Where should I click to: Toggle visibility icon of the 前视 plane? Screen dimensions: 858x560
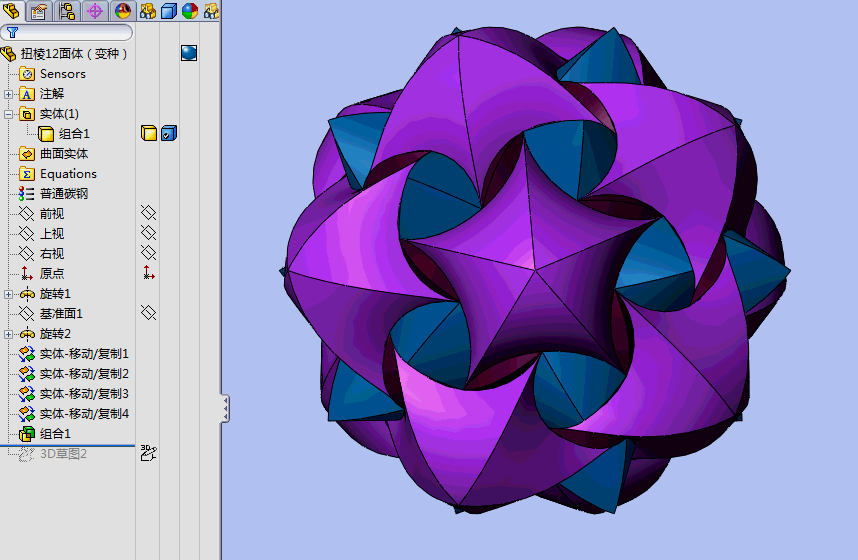tap(148, 212)
